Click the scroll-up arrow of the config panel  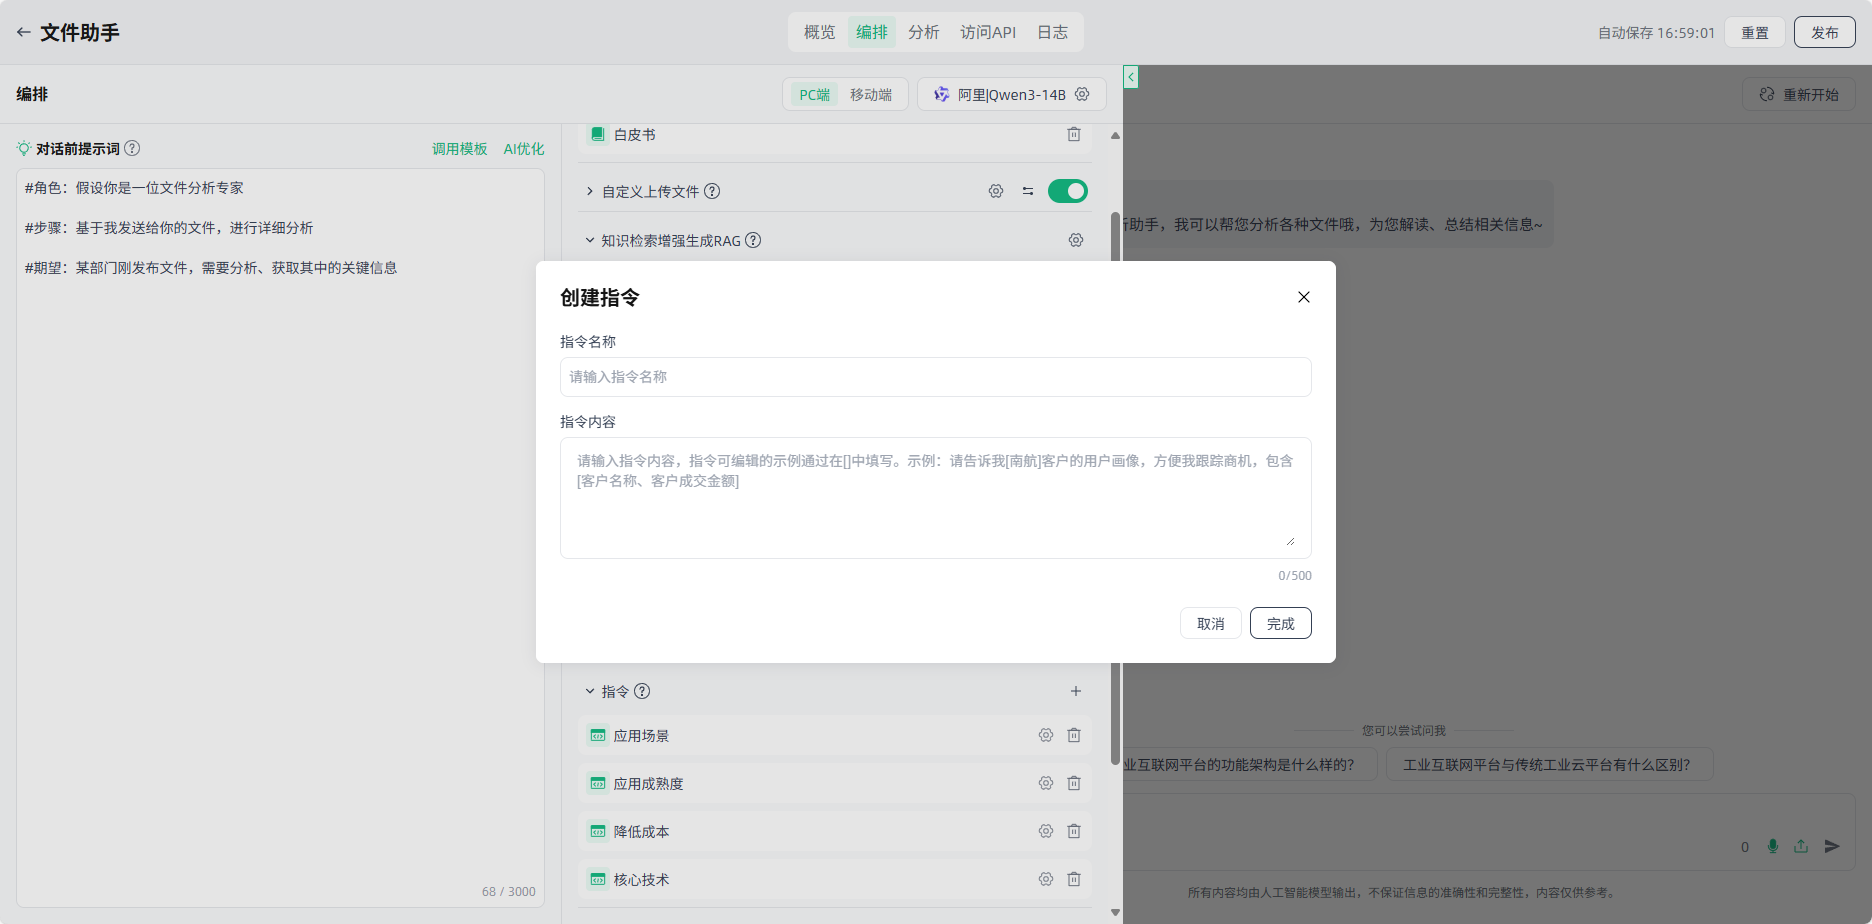coord(1115,135)
